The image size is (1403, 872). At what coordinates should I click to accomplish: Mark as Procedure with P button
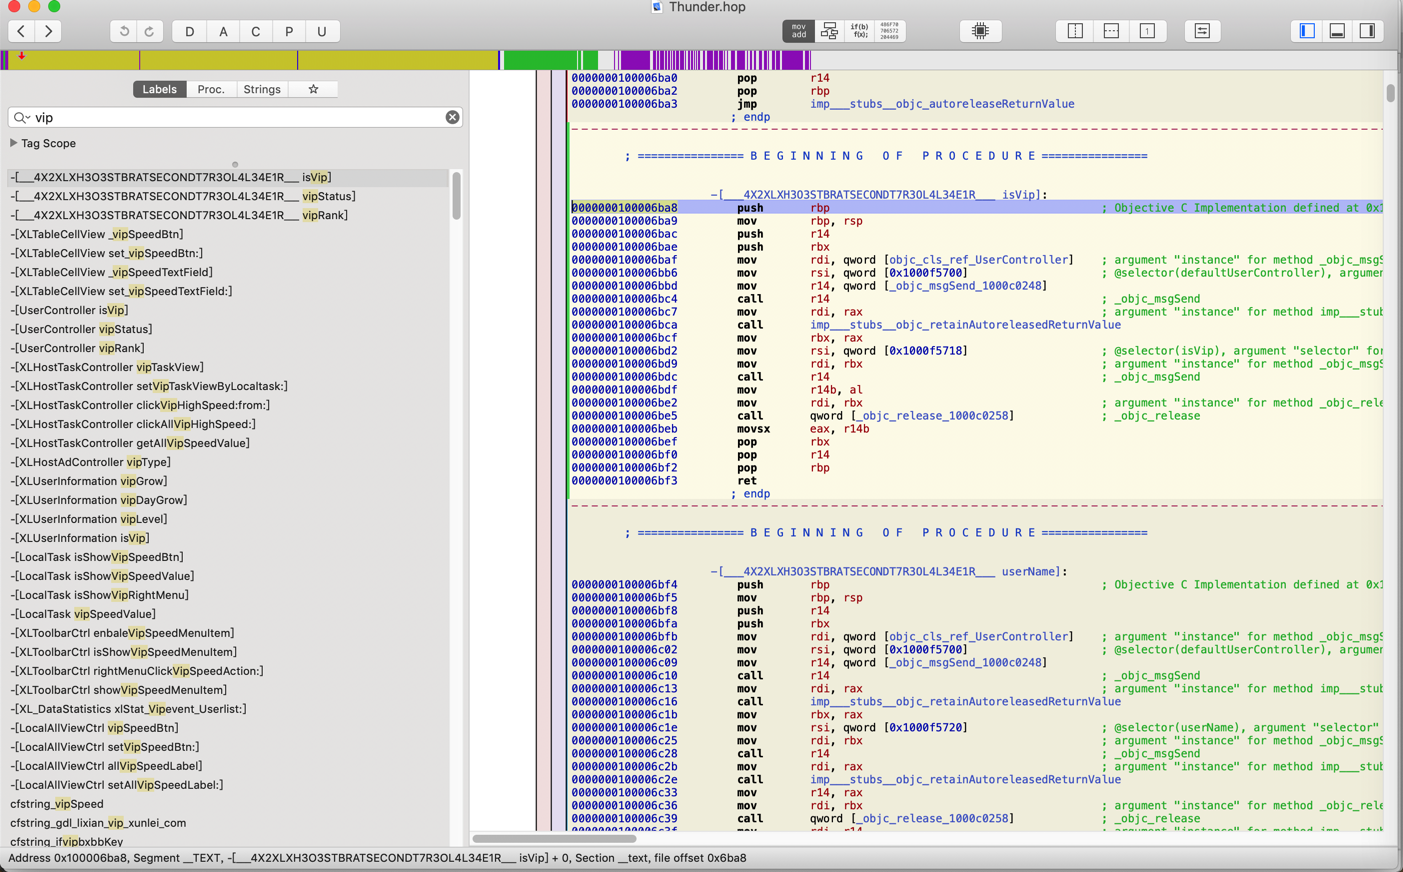click(289, 32)
